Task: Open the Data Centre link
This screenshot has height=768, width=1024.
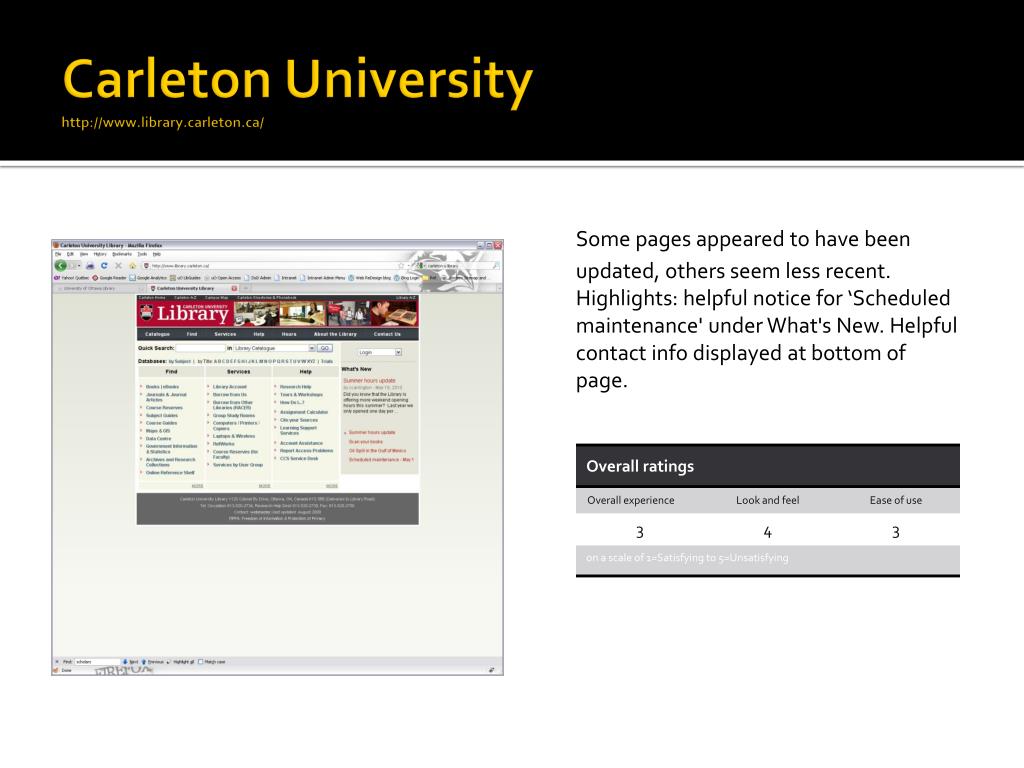Action: 158,439
